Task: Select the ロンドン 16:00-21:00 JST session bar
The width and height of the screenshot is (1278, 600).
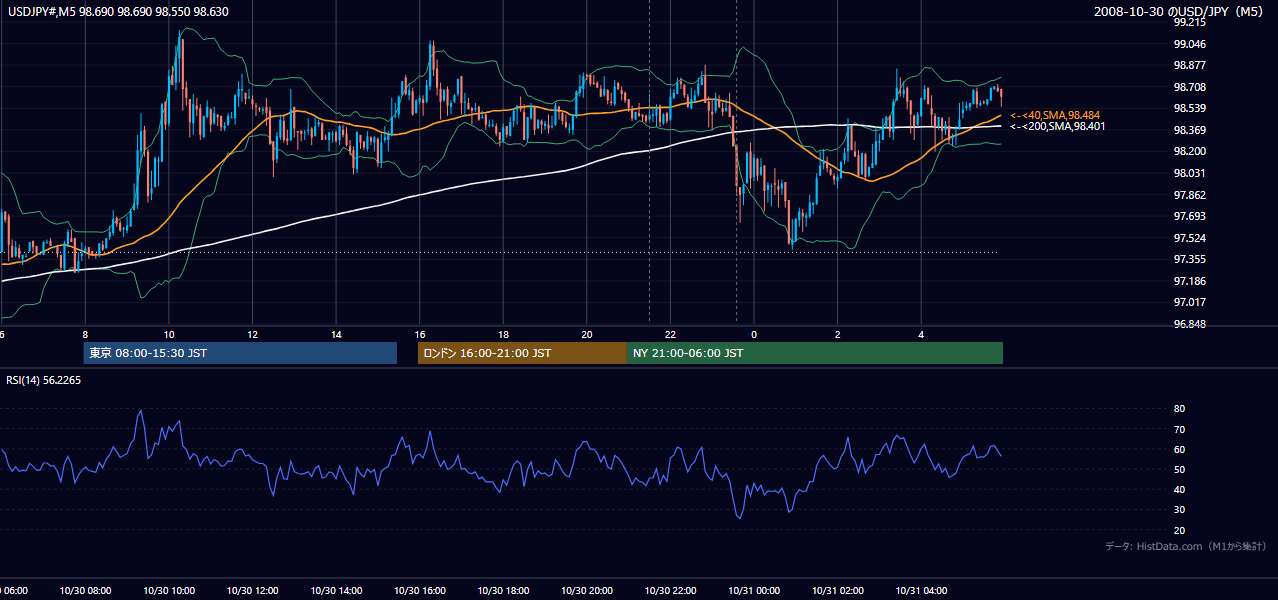Action: tap(522, 353)
